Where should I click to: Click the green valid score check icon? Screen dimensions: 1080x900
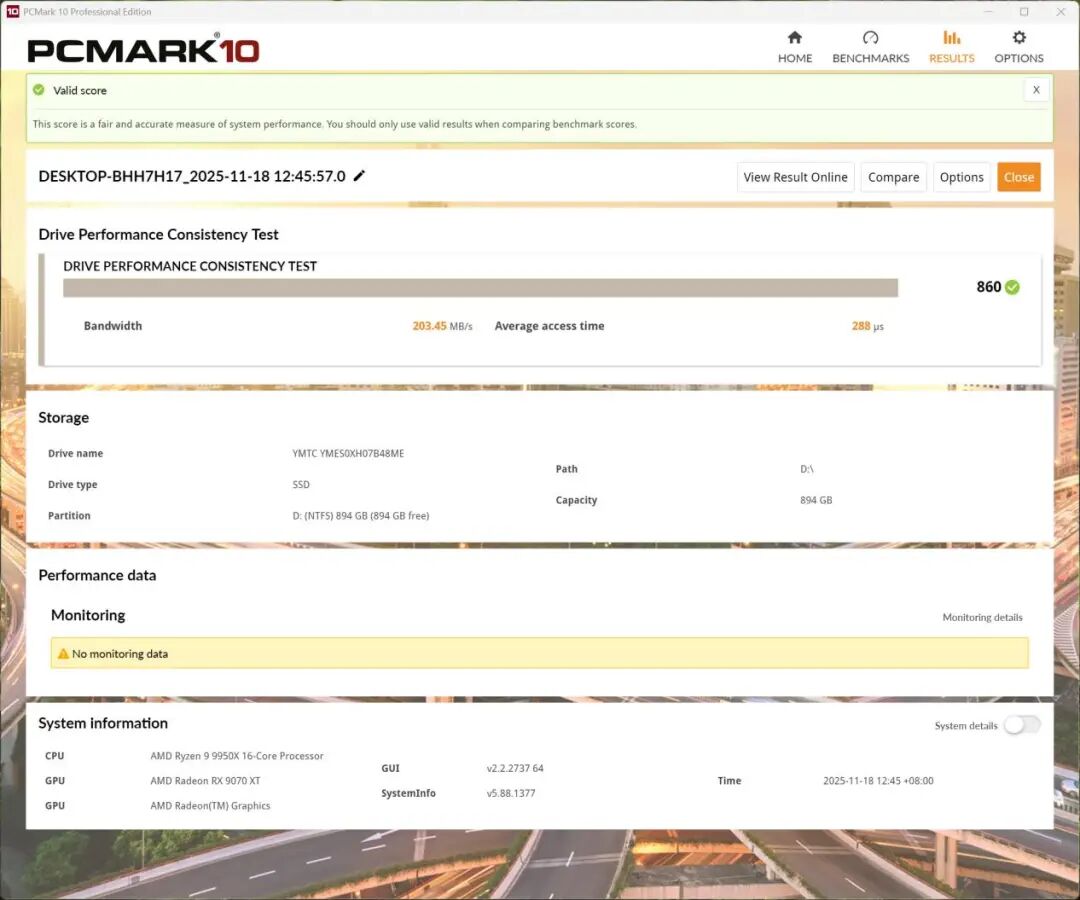pos(39,90)
